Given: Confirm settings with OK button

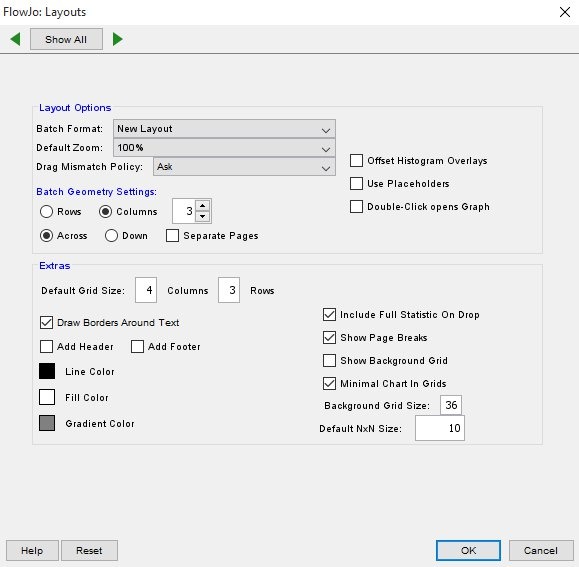Looking at the screenshot, I should (468, 551).
